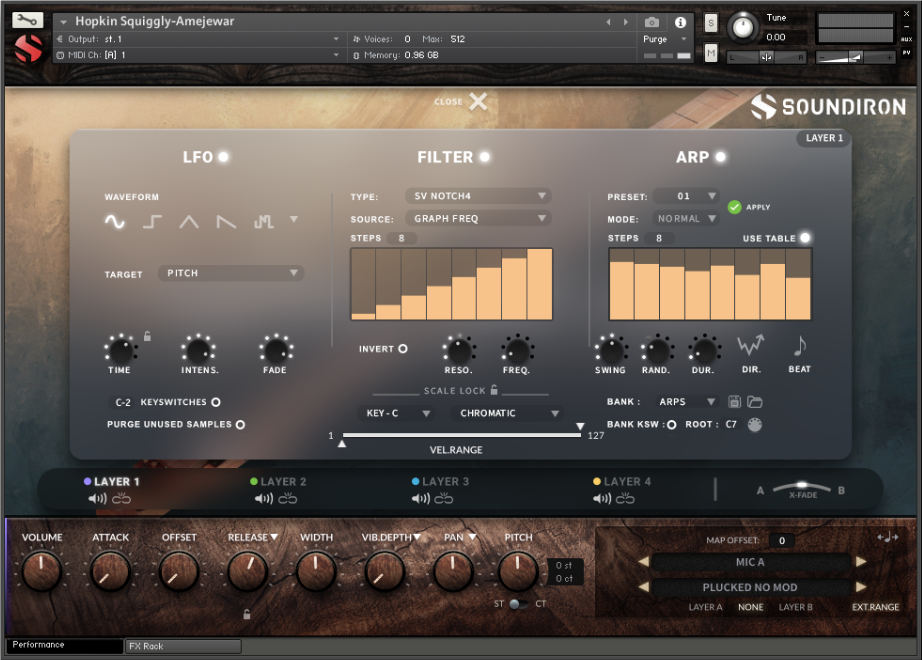Open the arp bank folder icon
This screenshot has height=660, width=922.
pos(755,402)
